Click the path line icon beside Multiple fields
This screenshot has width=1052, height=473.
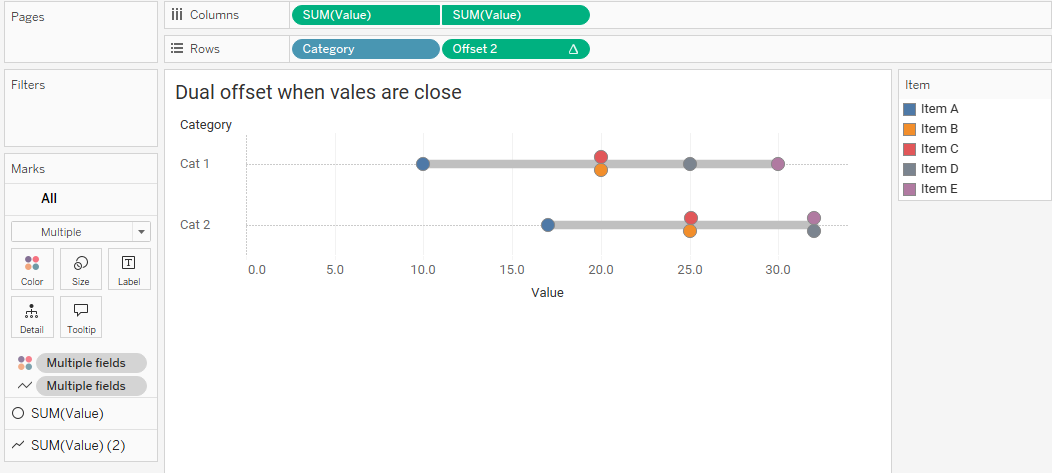(25, 386)
